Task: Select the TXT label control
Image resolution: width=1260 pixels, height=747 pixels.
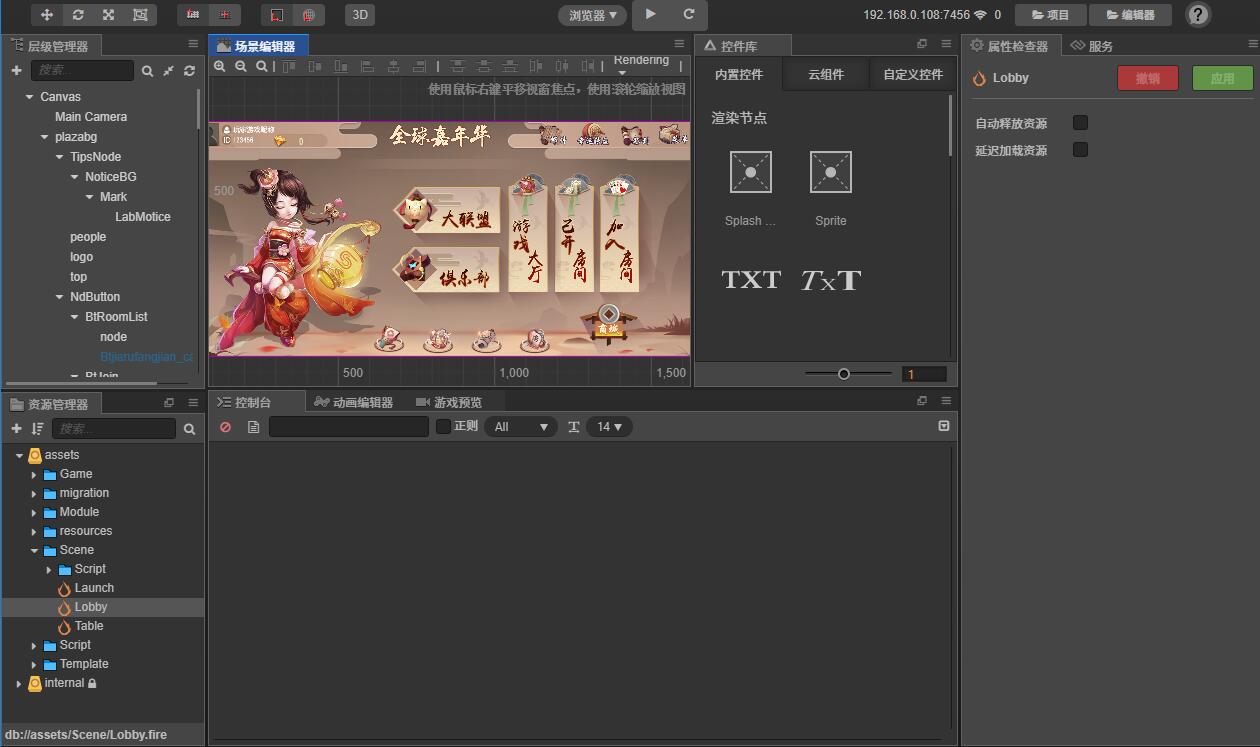Action: pos(750,280)
